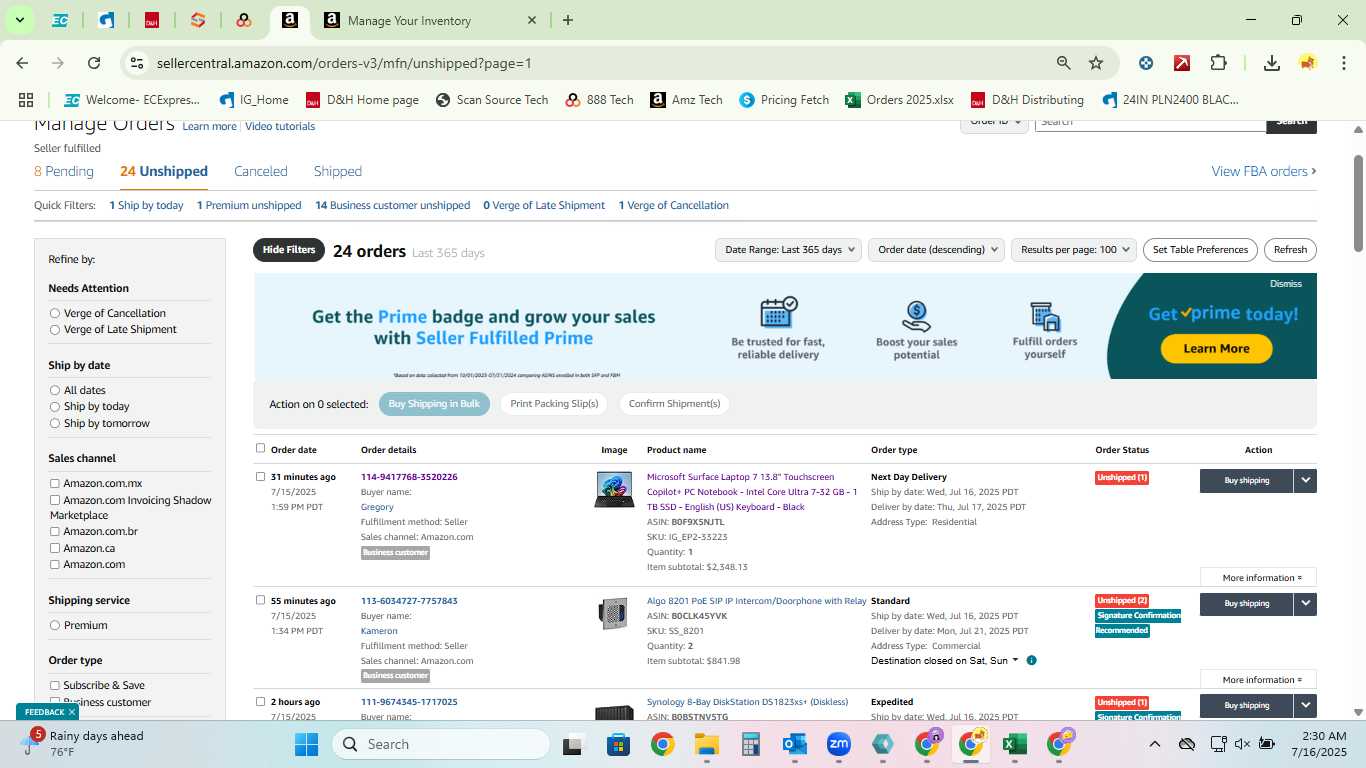The height and width of the screenshot is (768, 1366).
Task: Click the yellow Learn More banner button
Action: pyautogui.click(x=1216, y=348)
